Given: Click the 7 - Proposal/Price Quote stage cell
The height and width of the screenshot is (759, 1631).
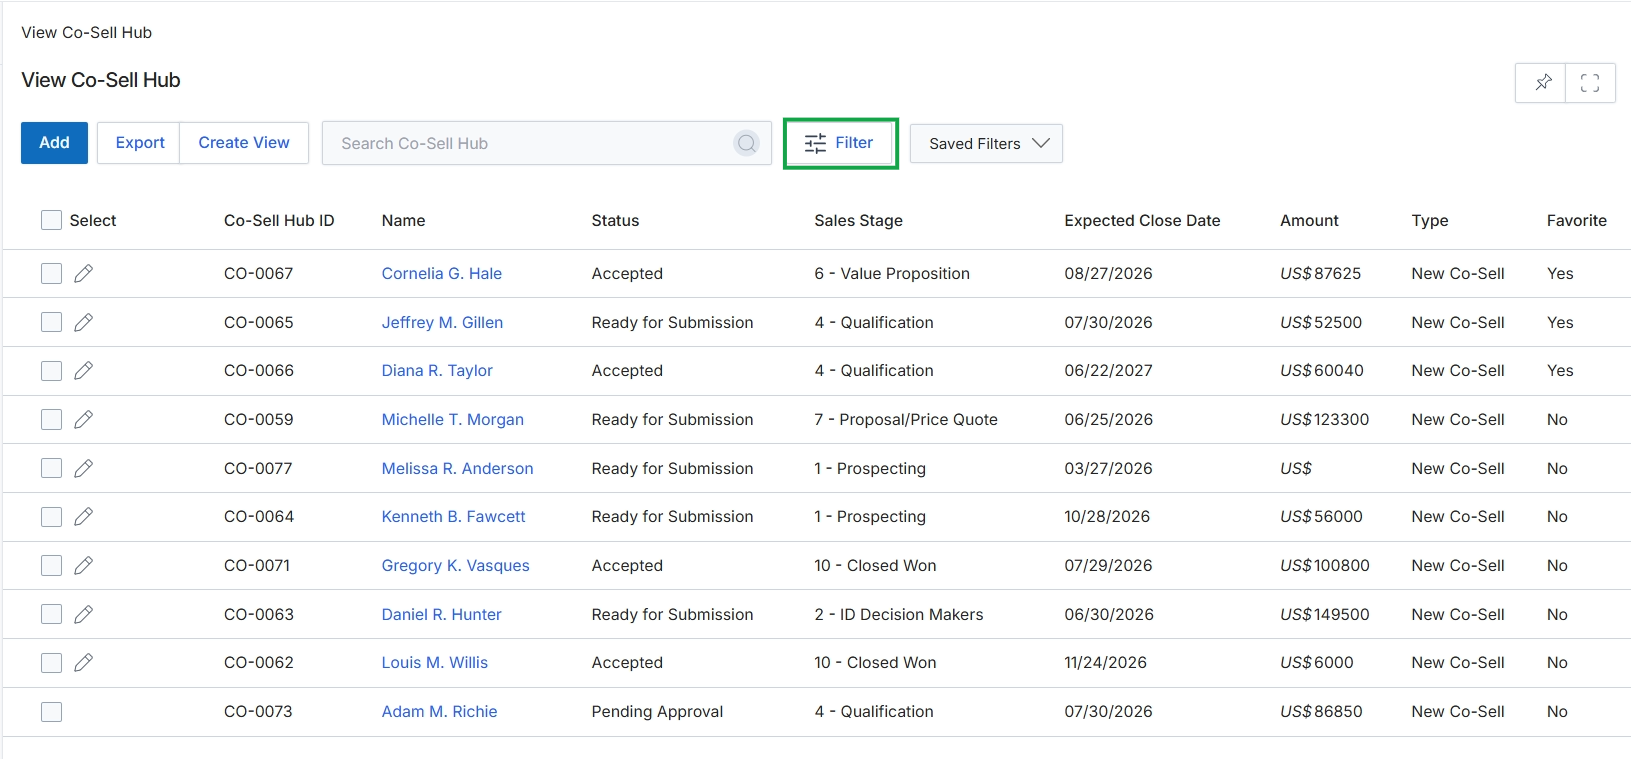Looking at the screenshot, I should [906, 419].
